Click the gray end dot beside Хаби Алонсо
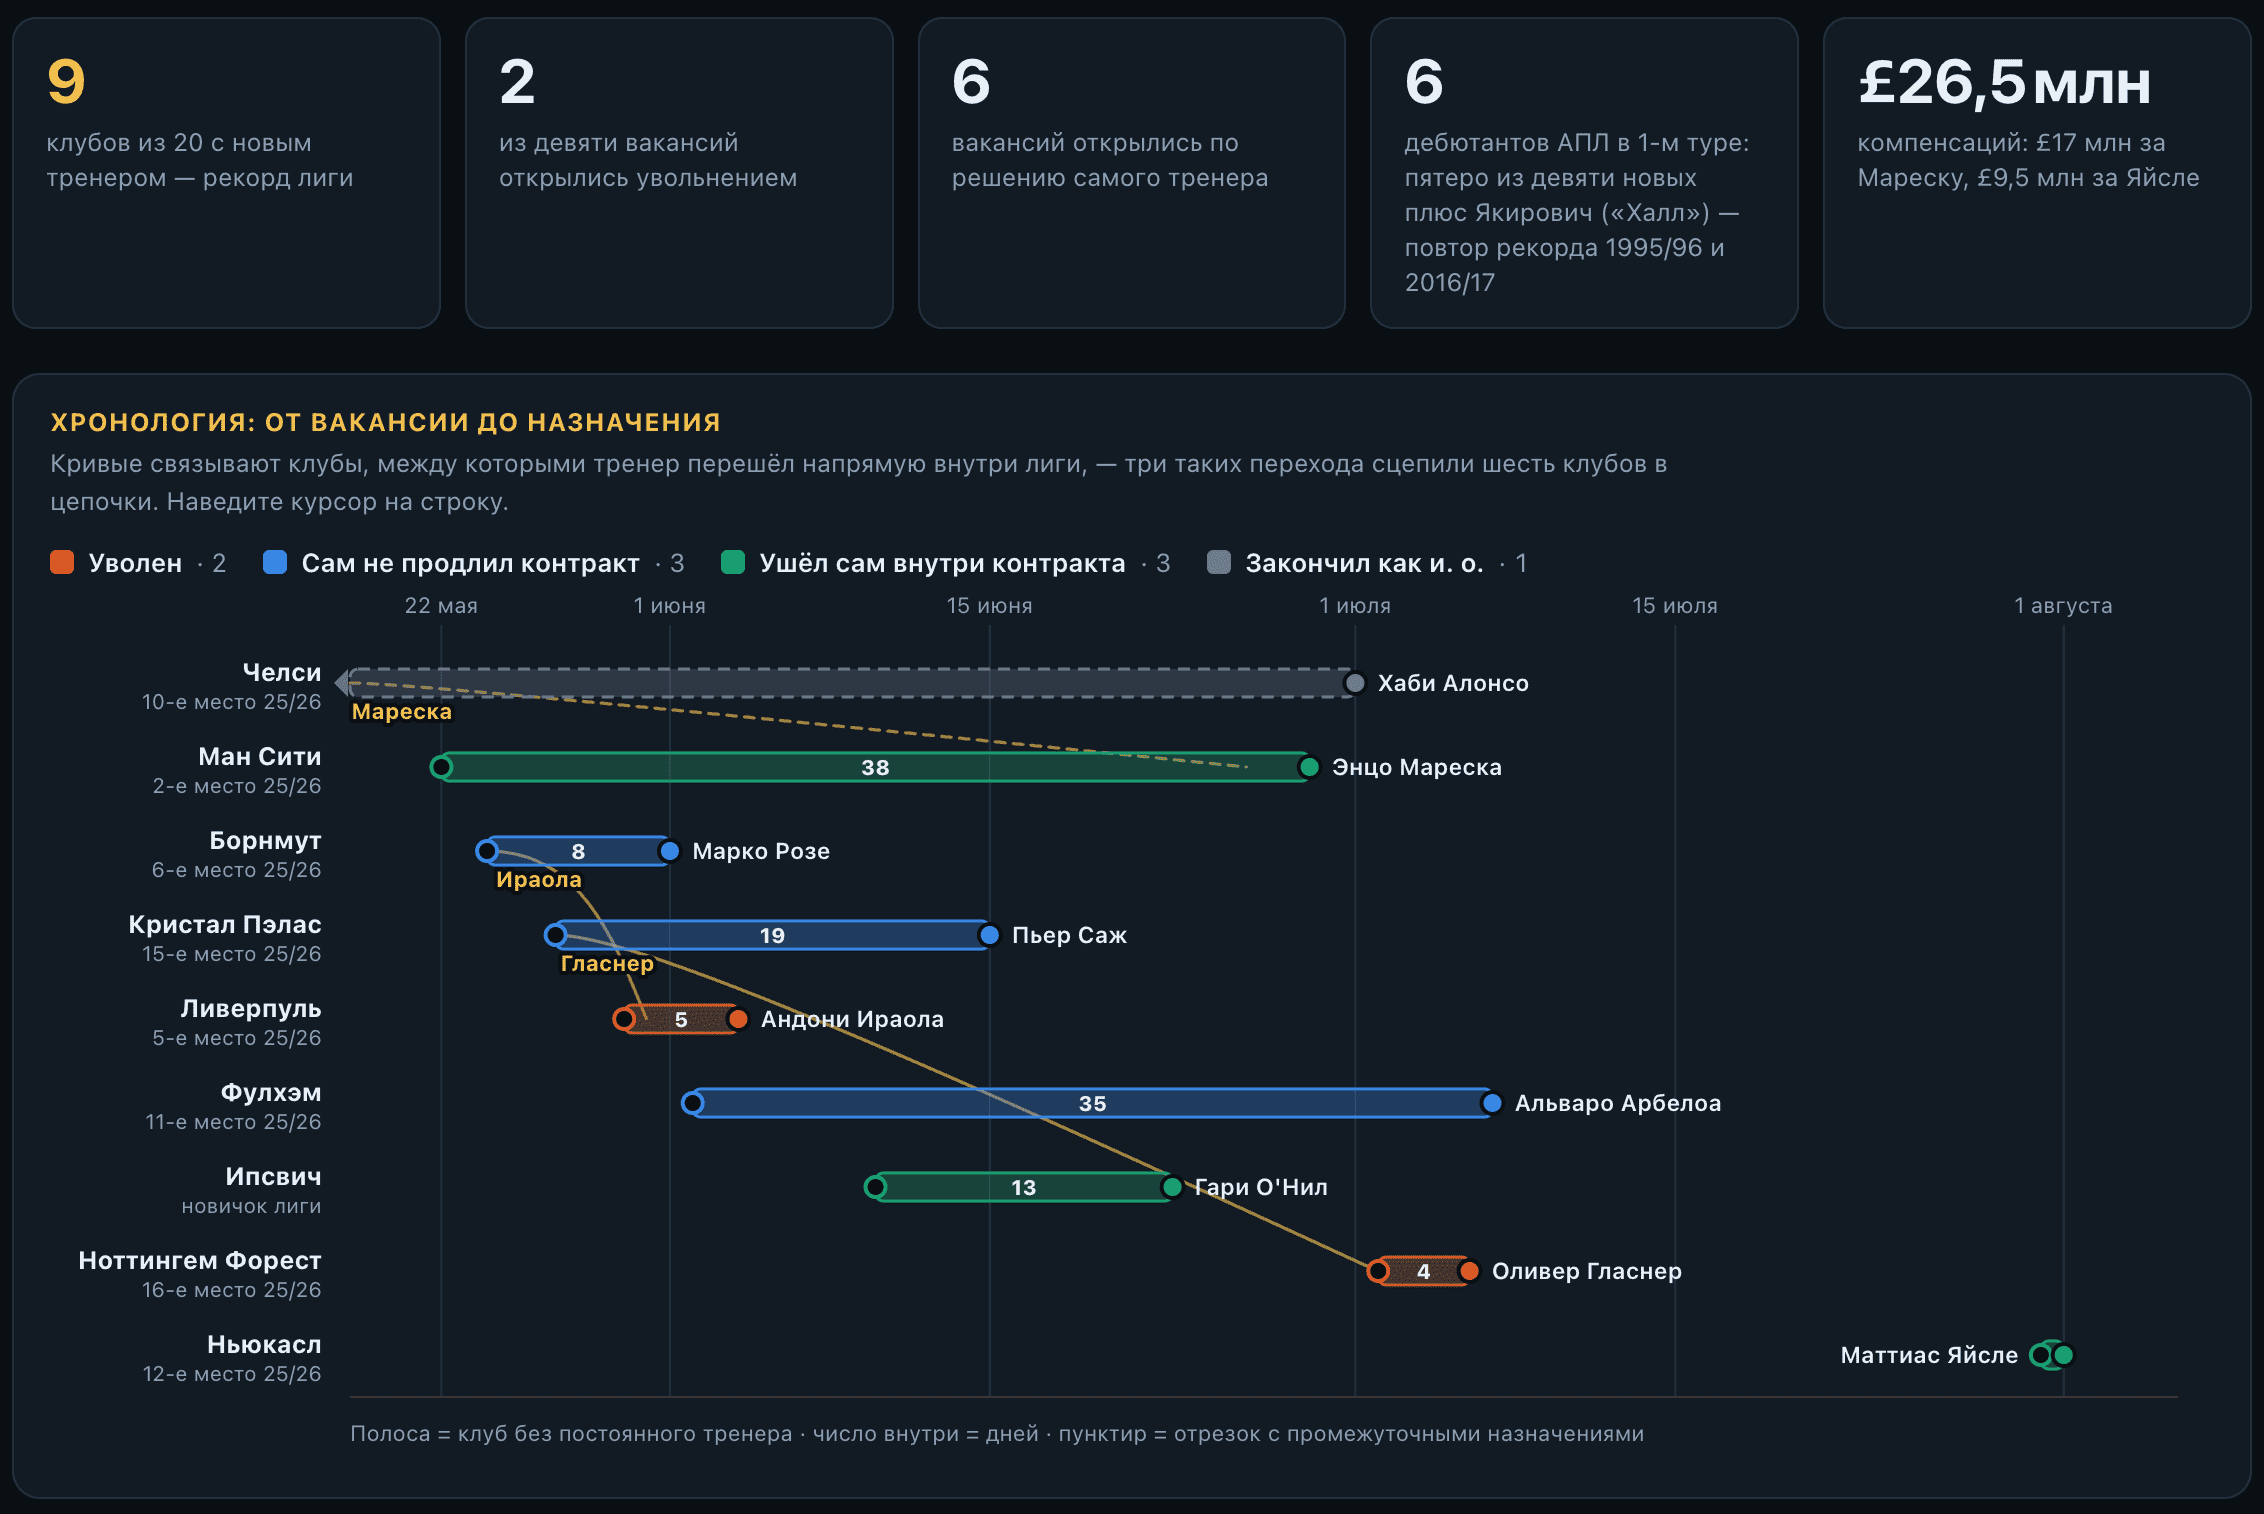Viewport: 2264px width, 1514px height. [x=1355, y=683]
